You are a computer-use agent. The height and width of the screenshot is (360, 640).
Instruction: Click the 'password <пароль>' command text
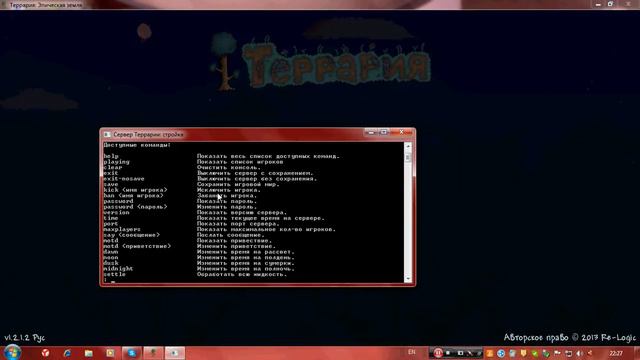click(x=135, y=207)
